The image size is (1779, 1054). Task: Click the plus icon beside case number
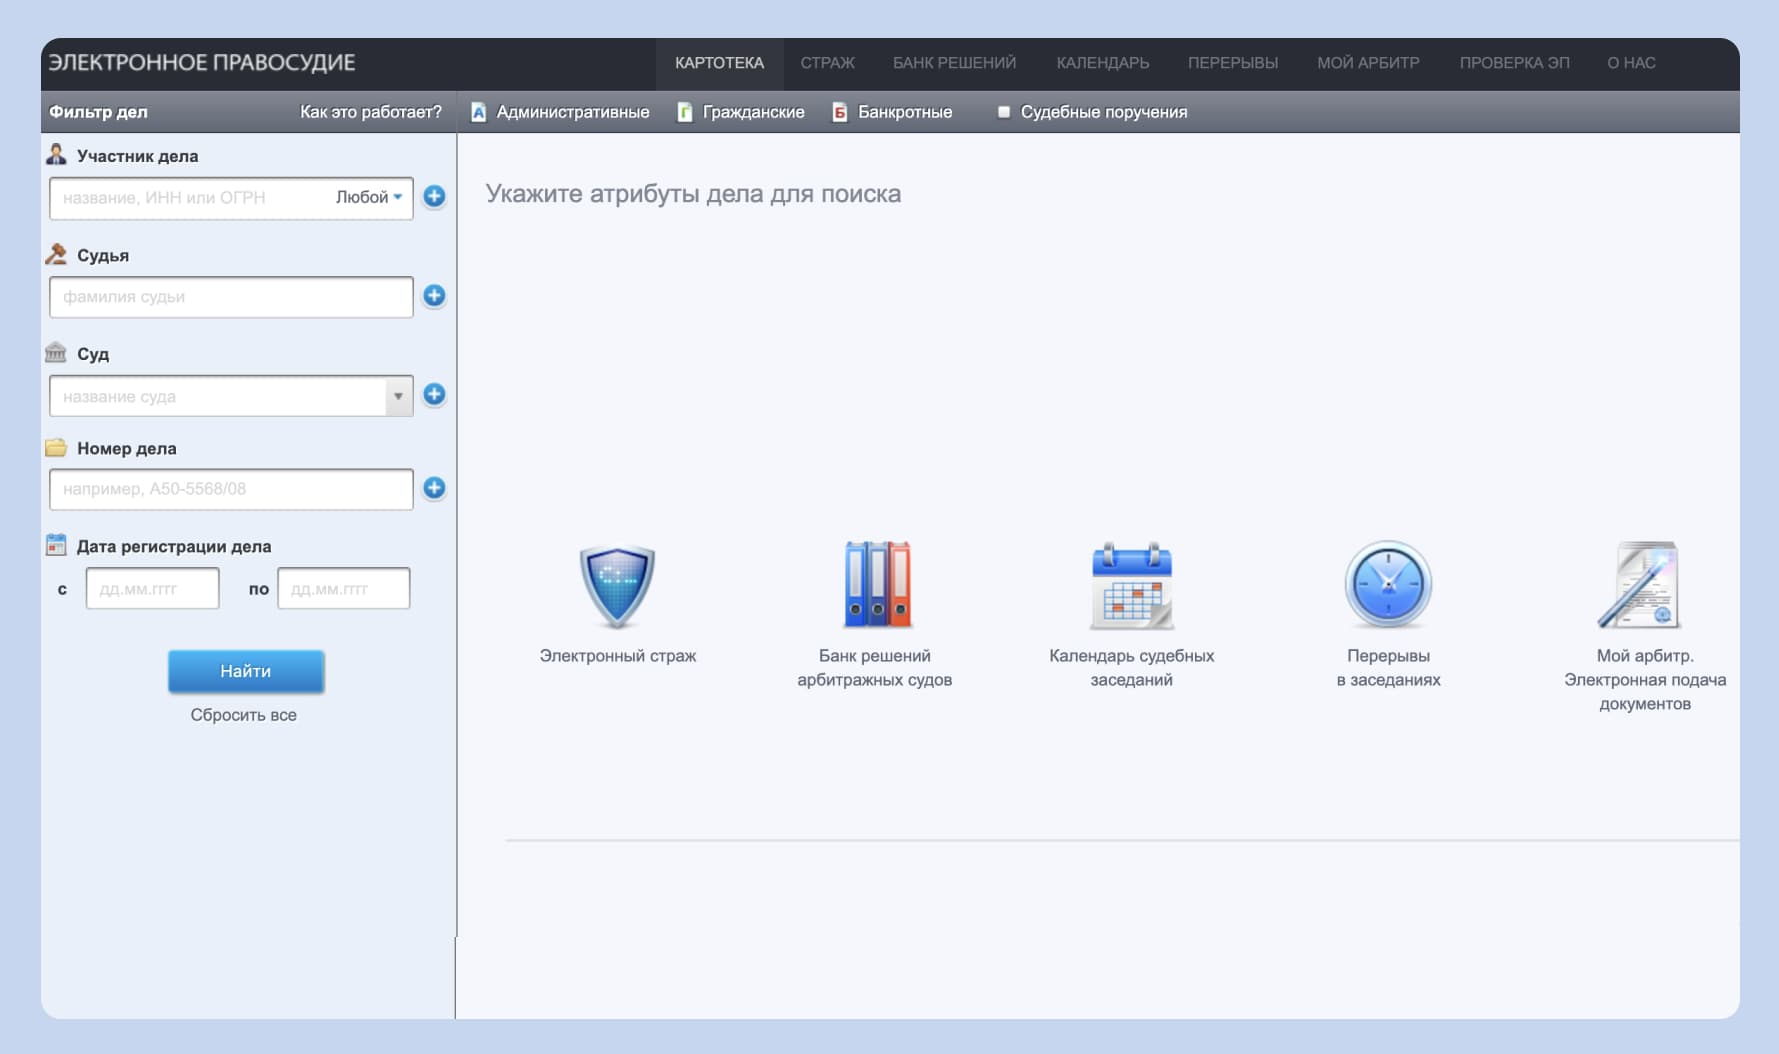coord(434,488)
